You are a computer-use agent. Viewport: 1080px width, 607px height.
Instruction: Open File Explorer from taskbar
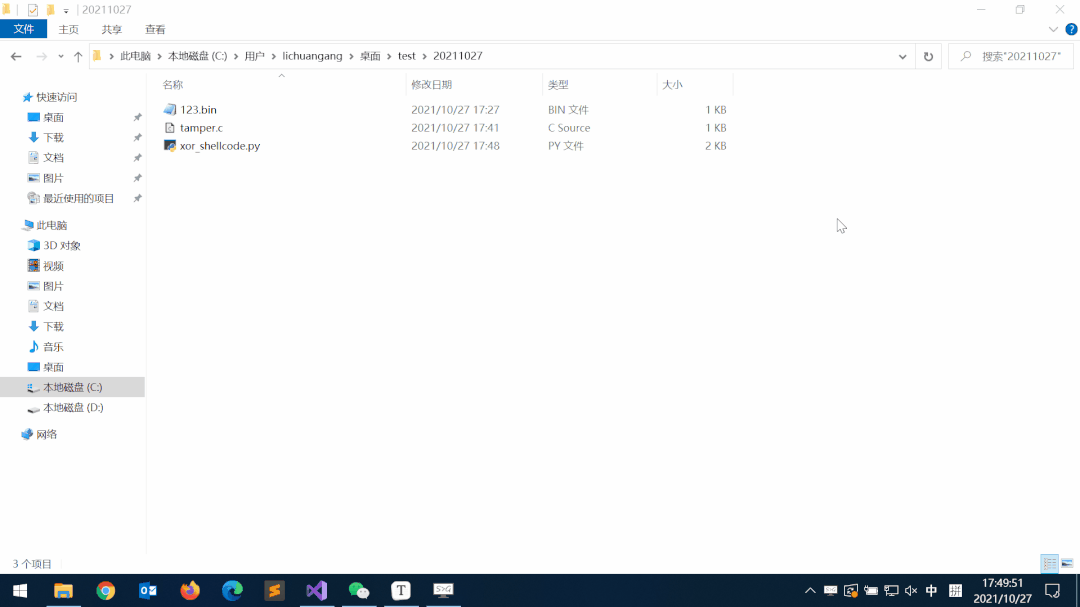[x=63, y=590]
